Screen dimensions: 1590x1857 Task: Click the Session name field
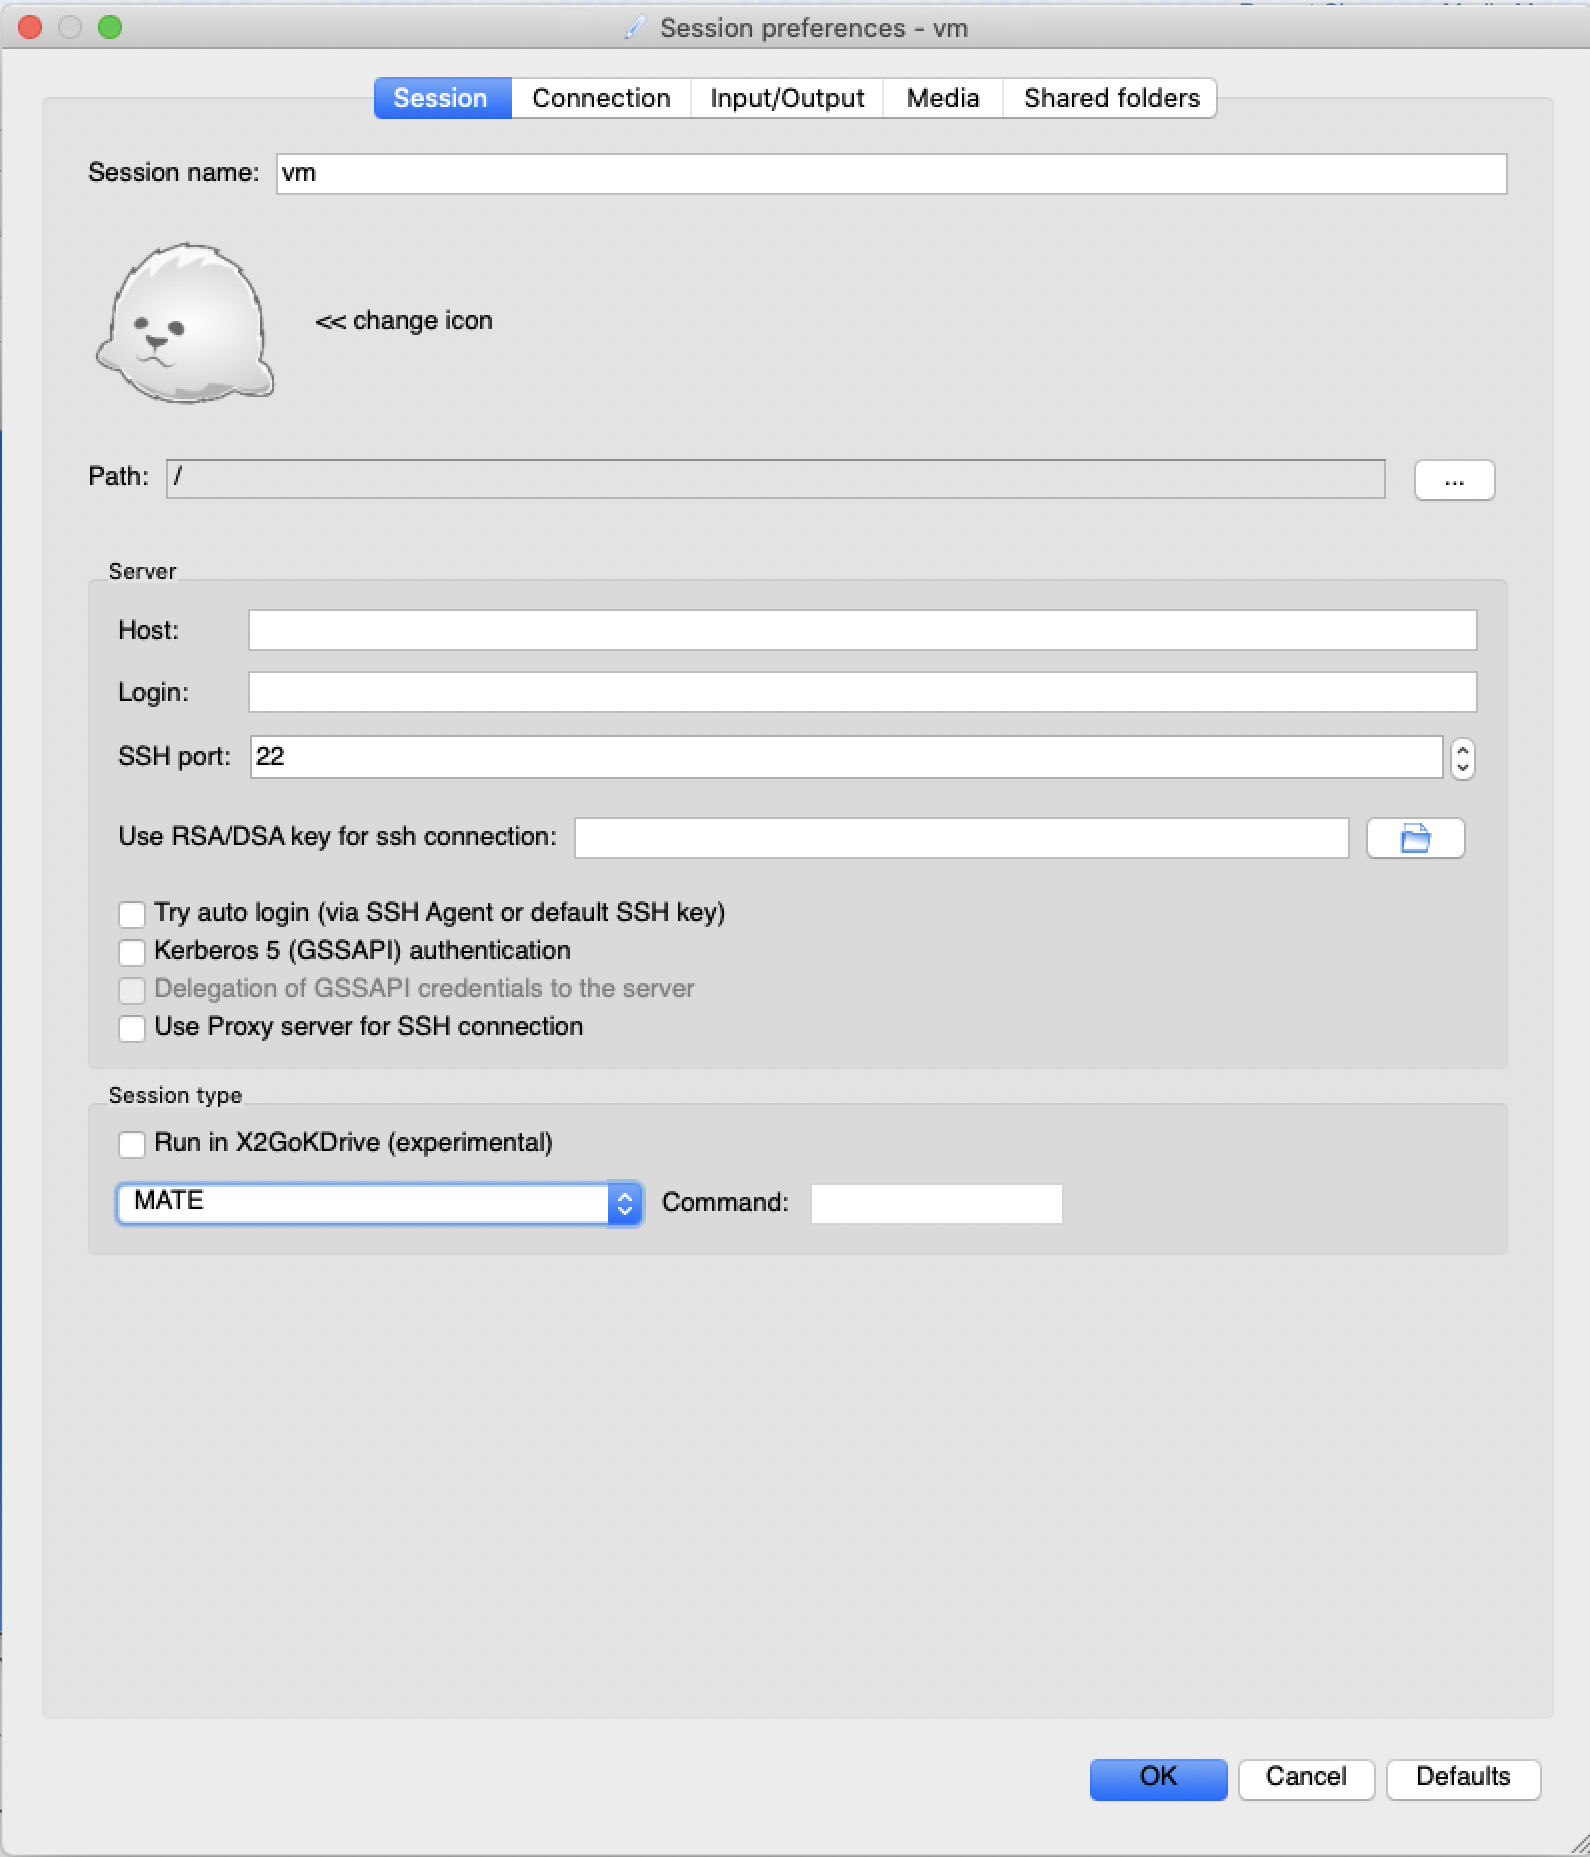point(890,174)
